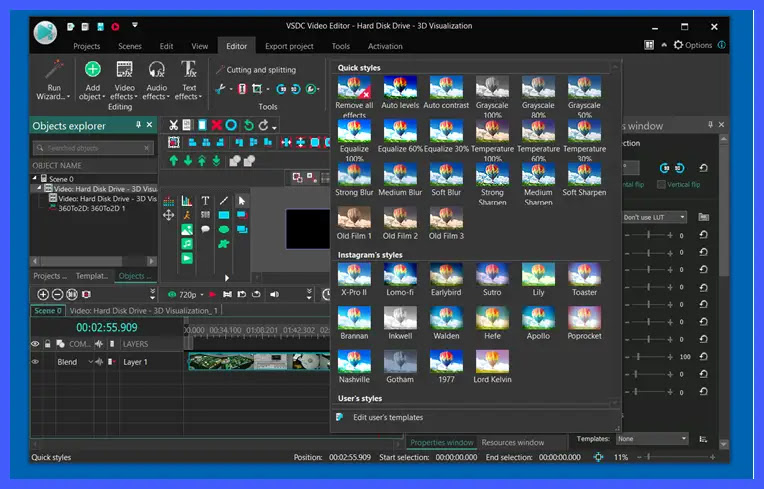Apply the Gotham Instagram style
The width and height of the screenshot is (764, 489).
(400, 366)
